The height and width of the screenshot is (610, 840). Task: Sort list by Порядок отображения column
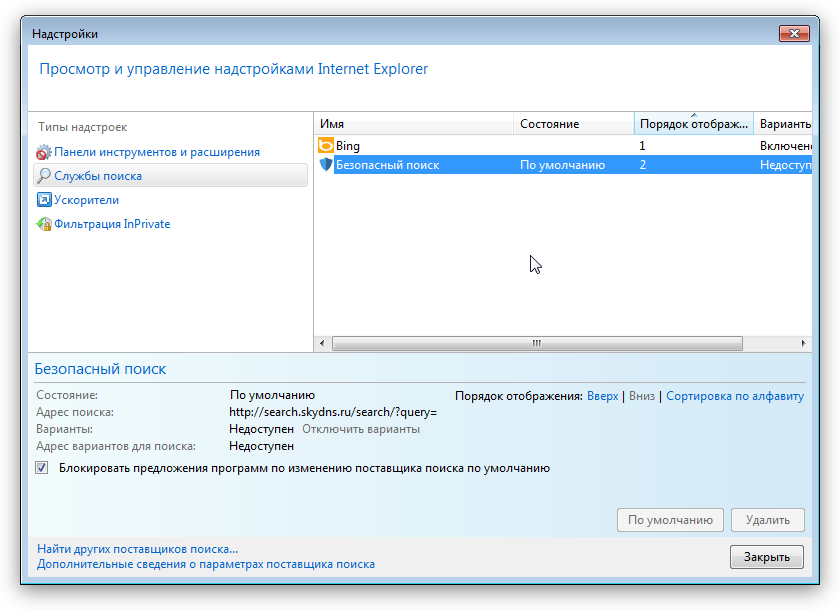[x=693, y=124]
